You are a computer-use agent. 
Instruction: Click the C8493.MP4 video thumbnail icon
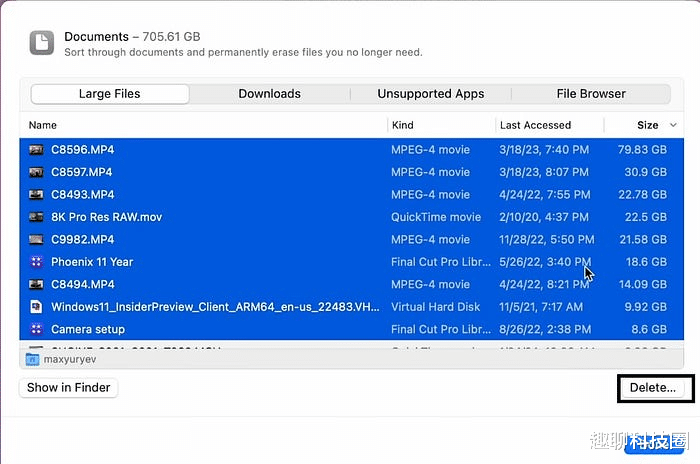click(36, 195)
